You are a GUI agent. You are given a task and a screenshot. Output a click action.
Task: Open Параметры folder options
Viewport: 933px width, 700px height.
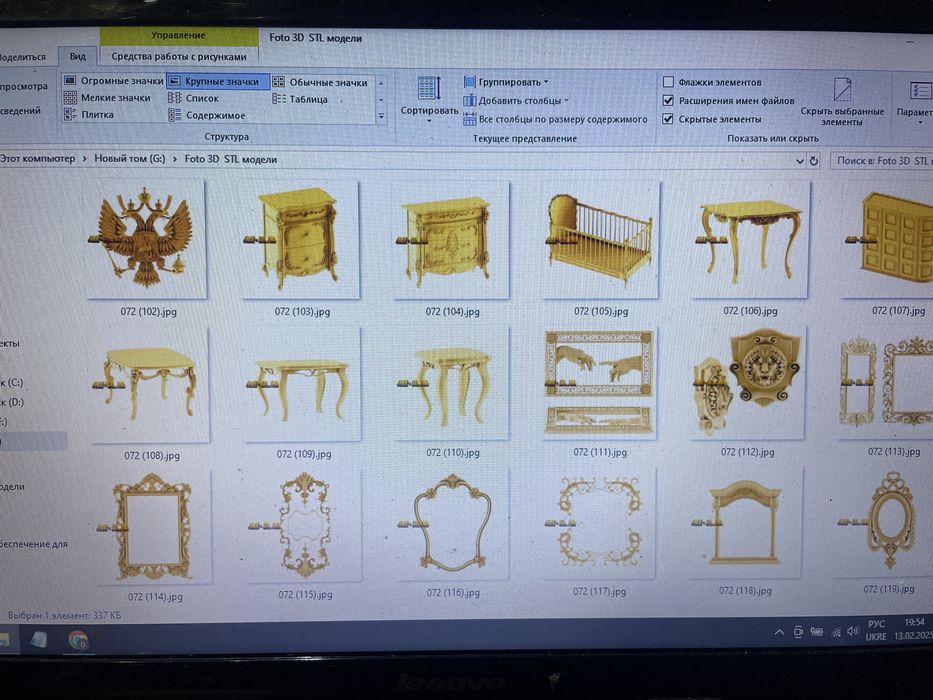click(916, 101)
